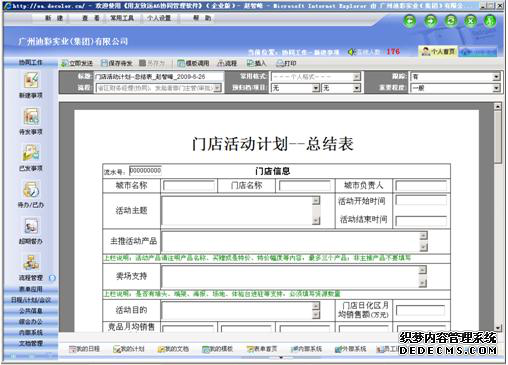Click the 城市名称 input field
The height and width of the screenshot is (365, 508).
tap(189, 186)
